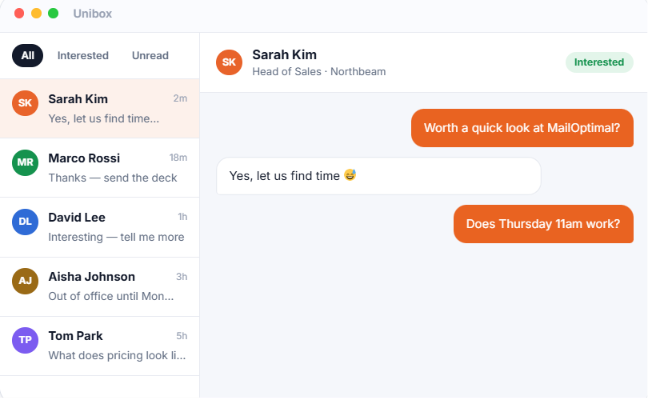Click the brown AJ avatar

coord(25,281)
